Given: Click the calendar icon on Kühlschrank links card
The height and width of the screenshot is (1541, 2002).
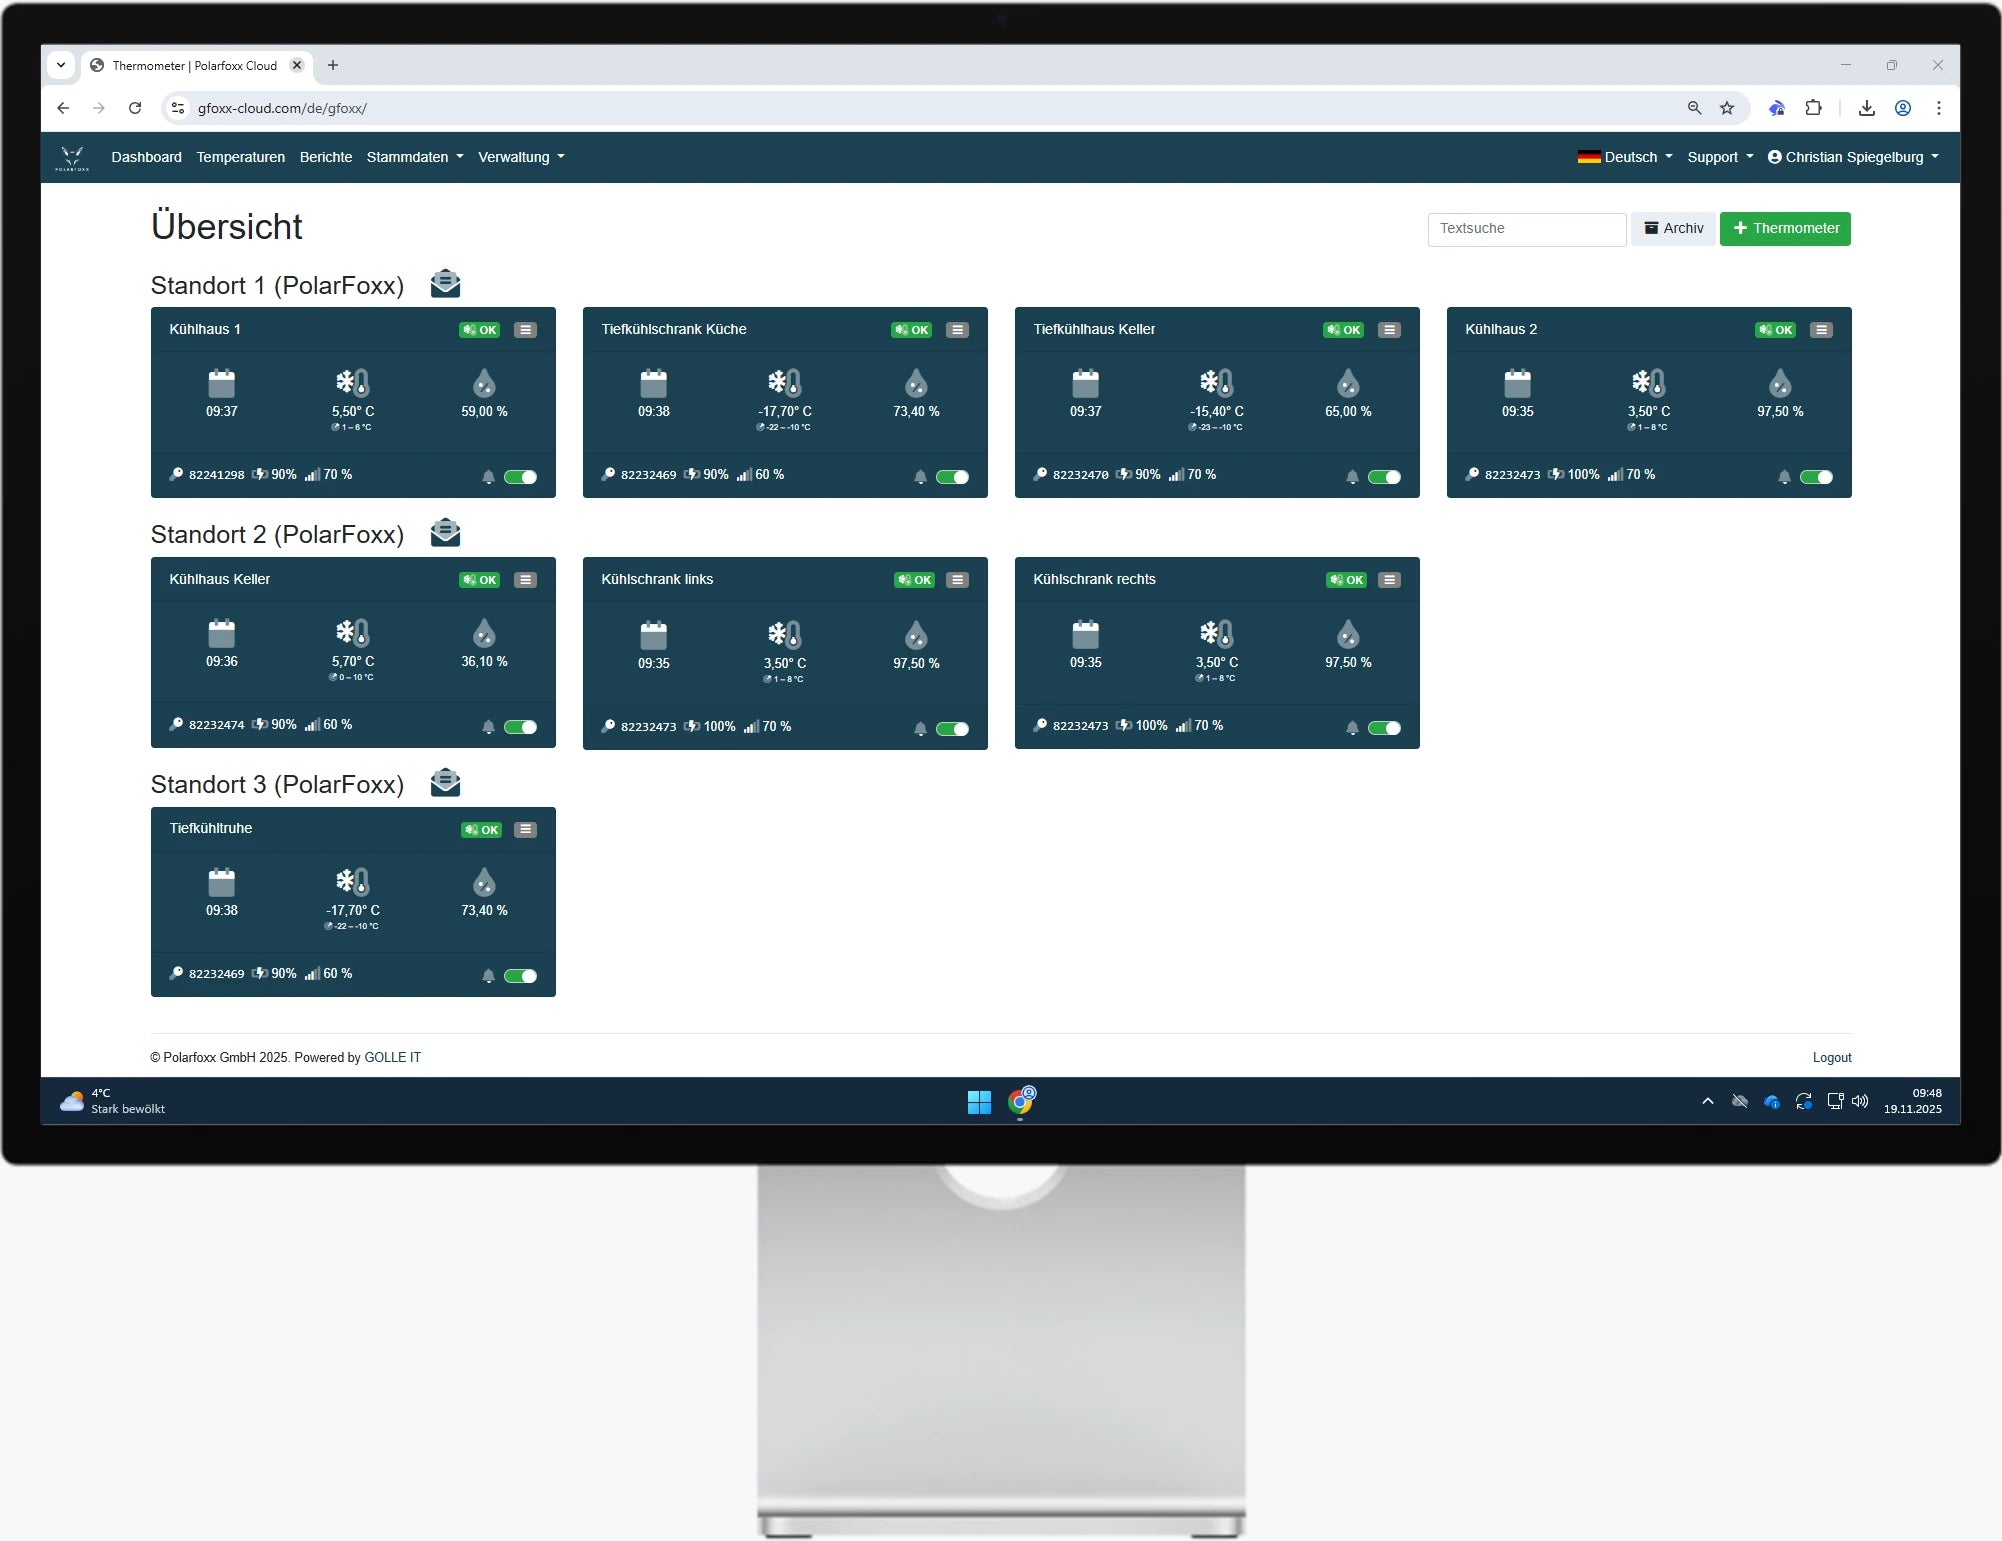Looking at the screenshot, I should [x=653, y=635].
